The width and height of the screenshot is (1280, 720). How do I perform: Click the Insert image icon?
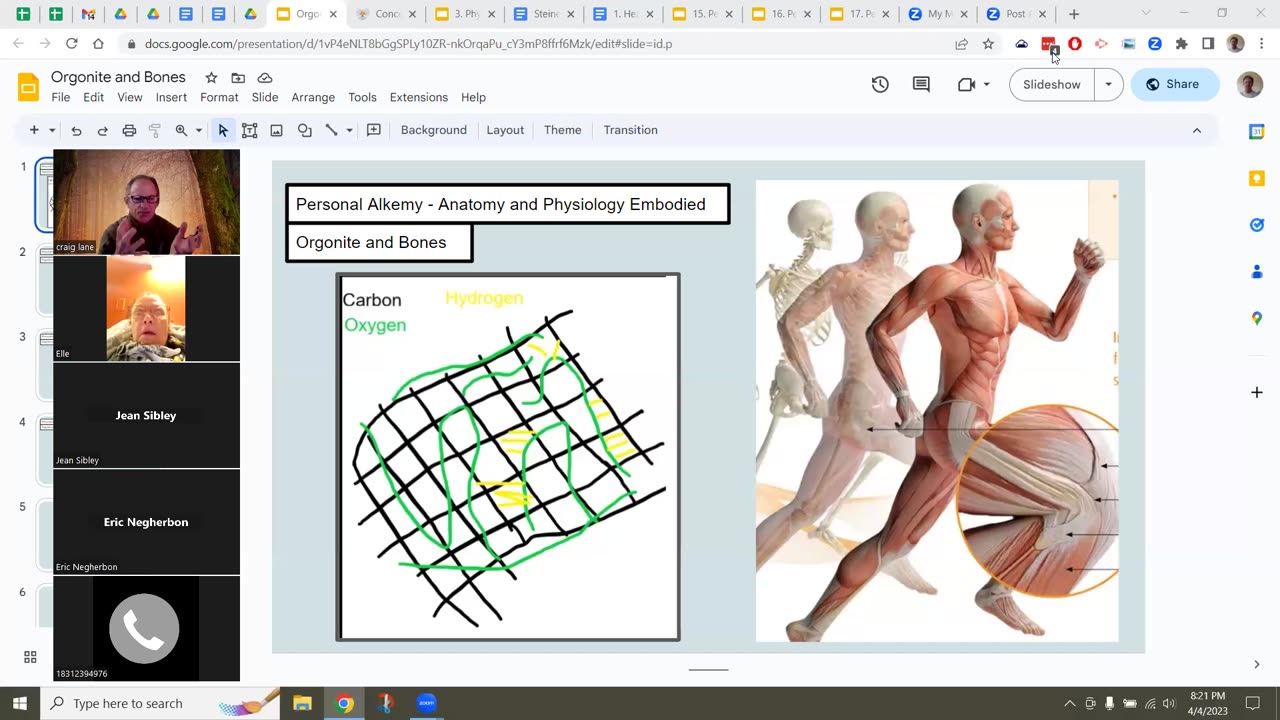[x=277, y=130]
